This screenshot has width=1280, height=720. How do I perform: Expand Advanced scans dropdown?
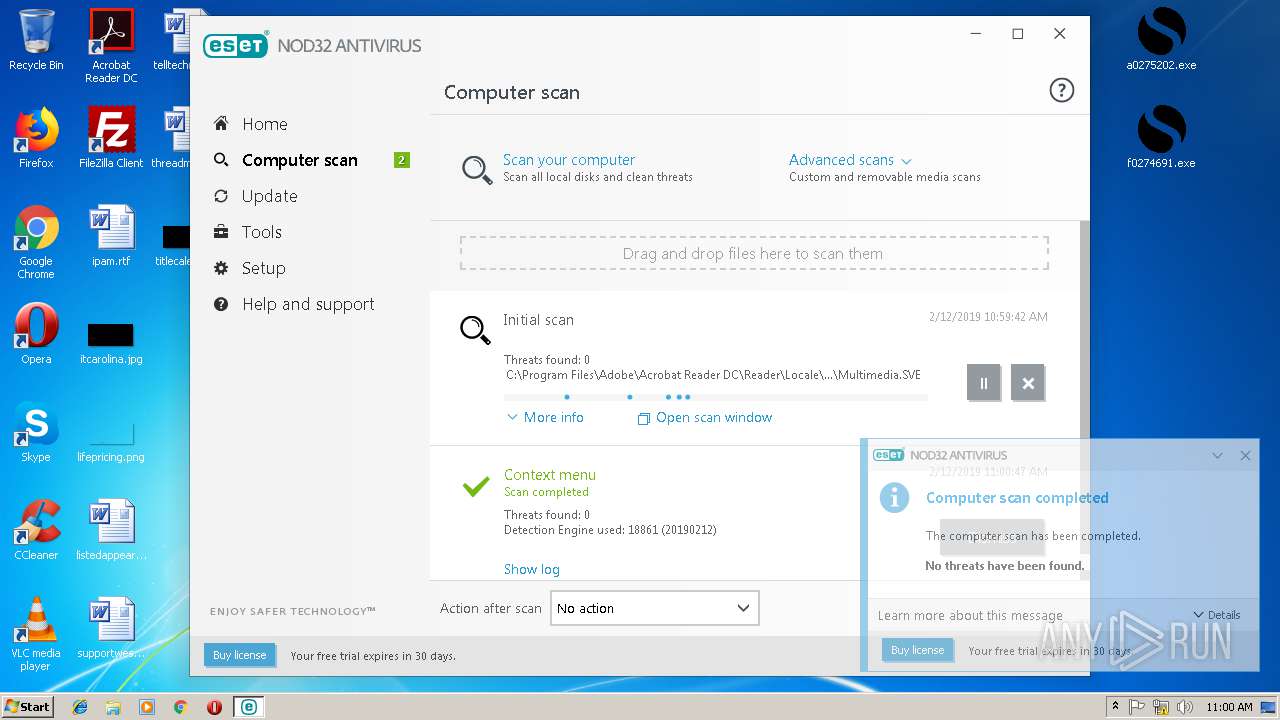tap(850, 160)
